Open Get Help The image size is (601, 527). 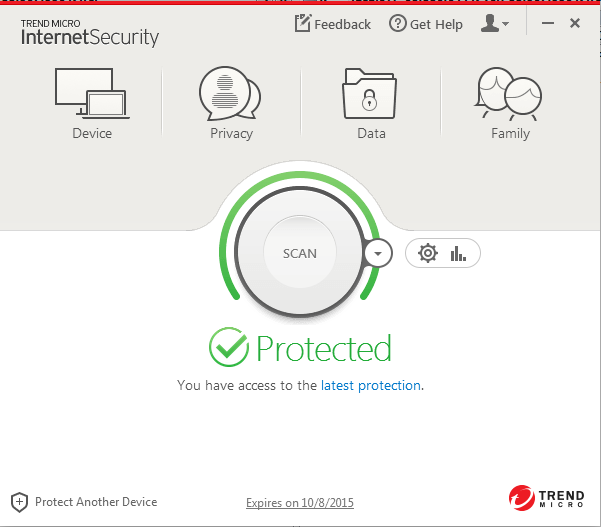(426, 24)
